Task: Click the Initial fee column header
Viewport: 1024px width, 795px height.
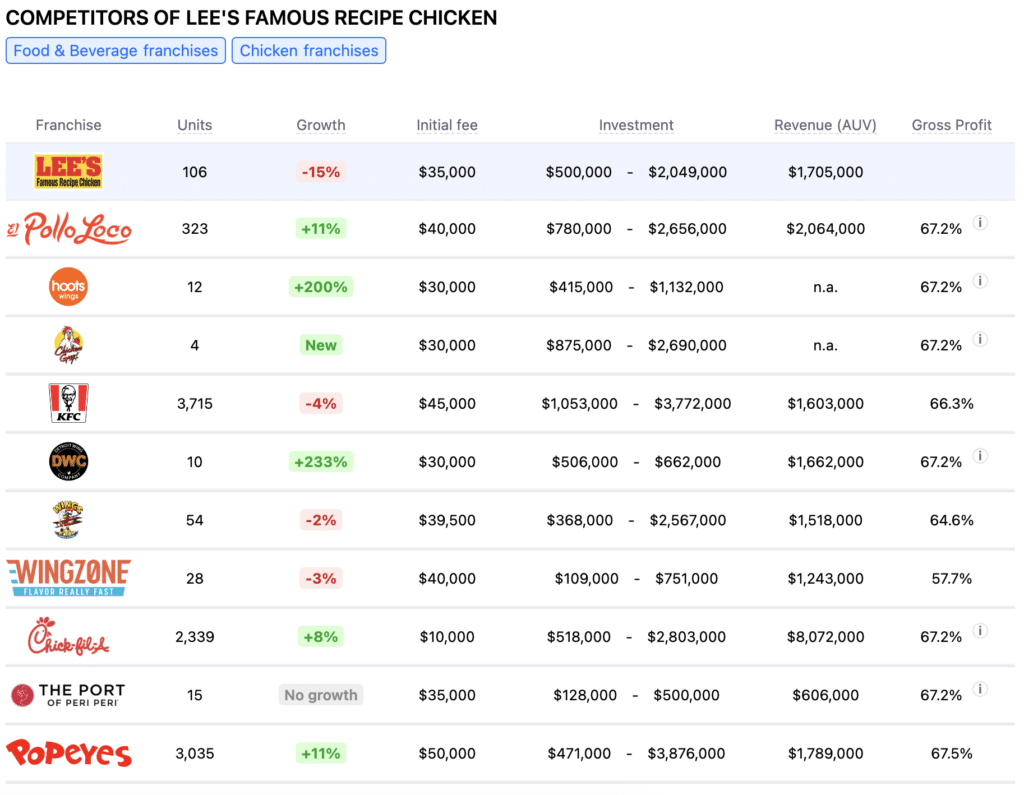Action: point(447,125)
